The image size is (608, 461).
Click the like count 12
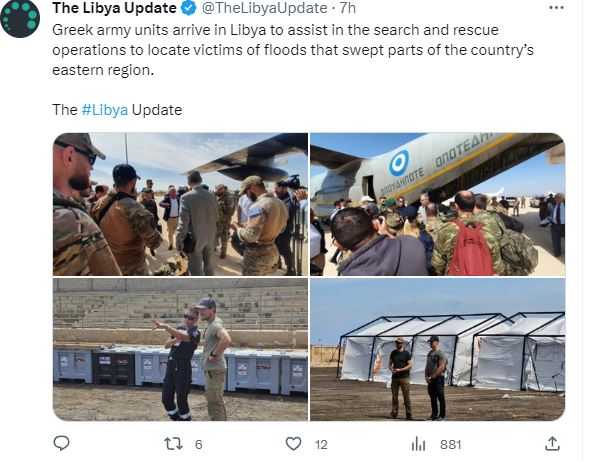pyautogui.click(x=321, y=444)
